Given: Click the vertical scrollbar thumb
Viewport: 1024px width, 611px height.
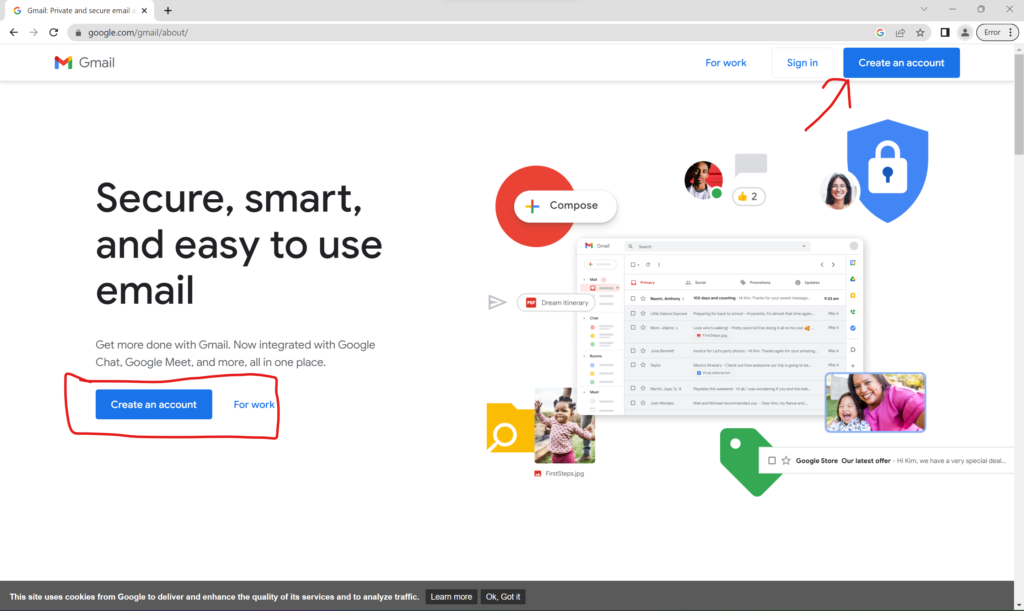Looking at the screenshot, I should 1019,104.
